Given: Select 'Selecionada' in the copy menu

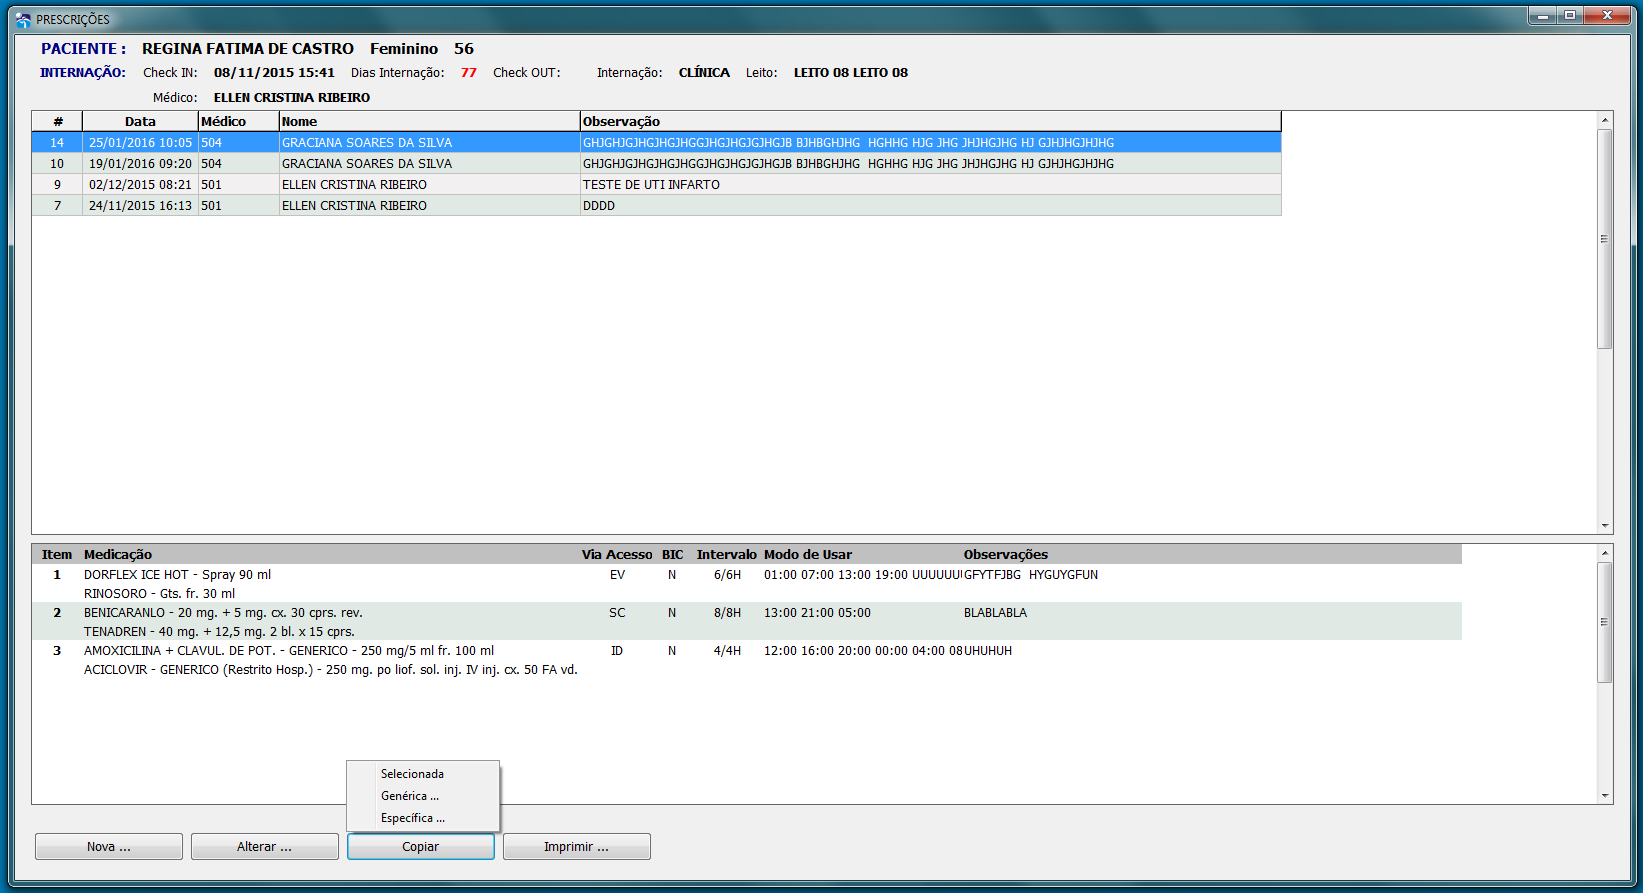Looking at the screenshot, I should click(x=412, y=774).
